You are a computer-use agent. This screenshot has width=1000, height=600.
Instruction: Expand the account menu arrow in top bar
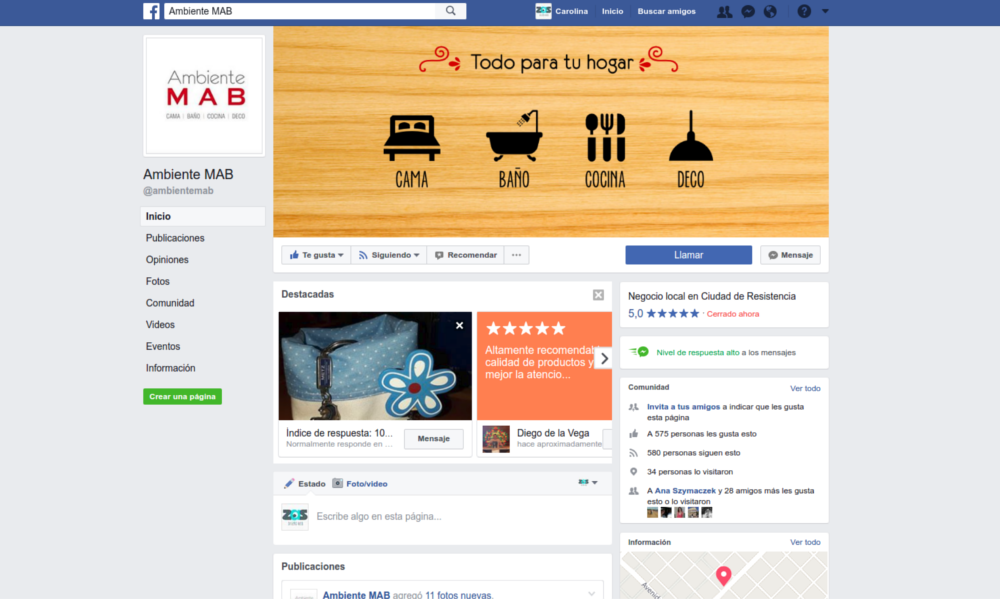coord(825,11)
